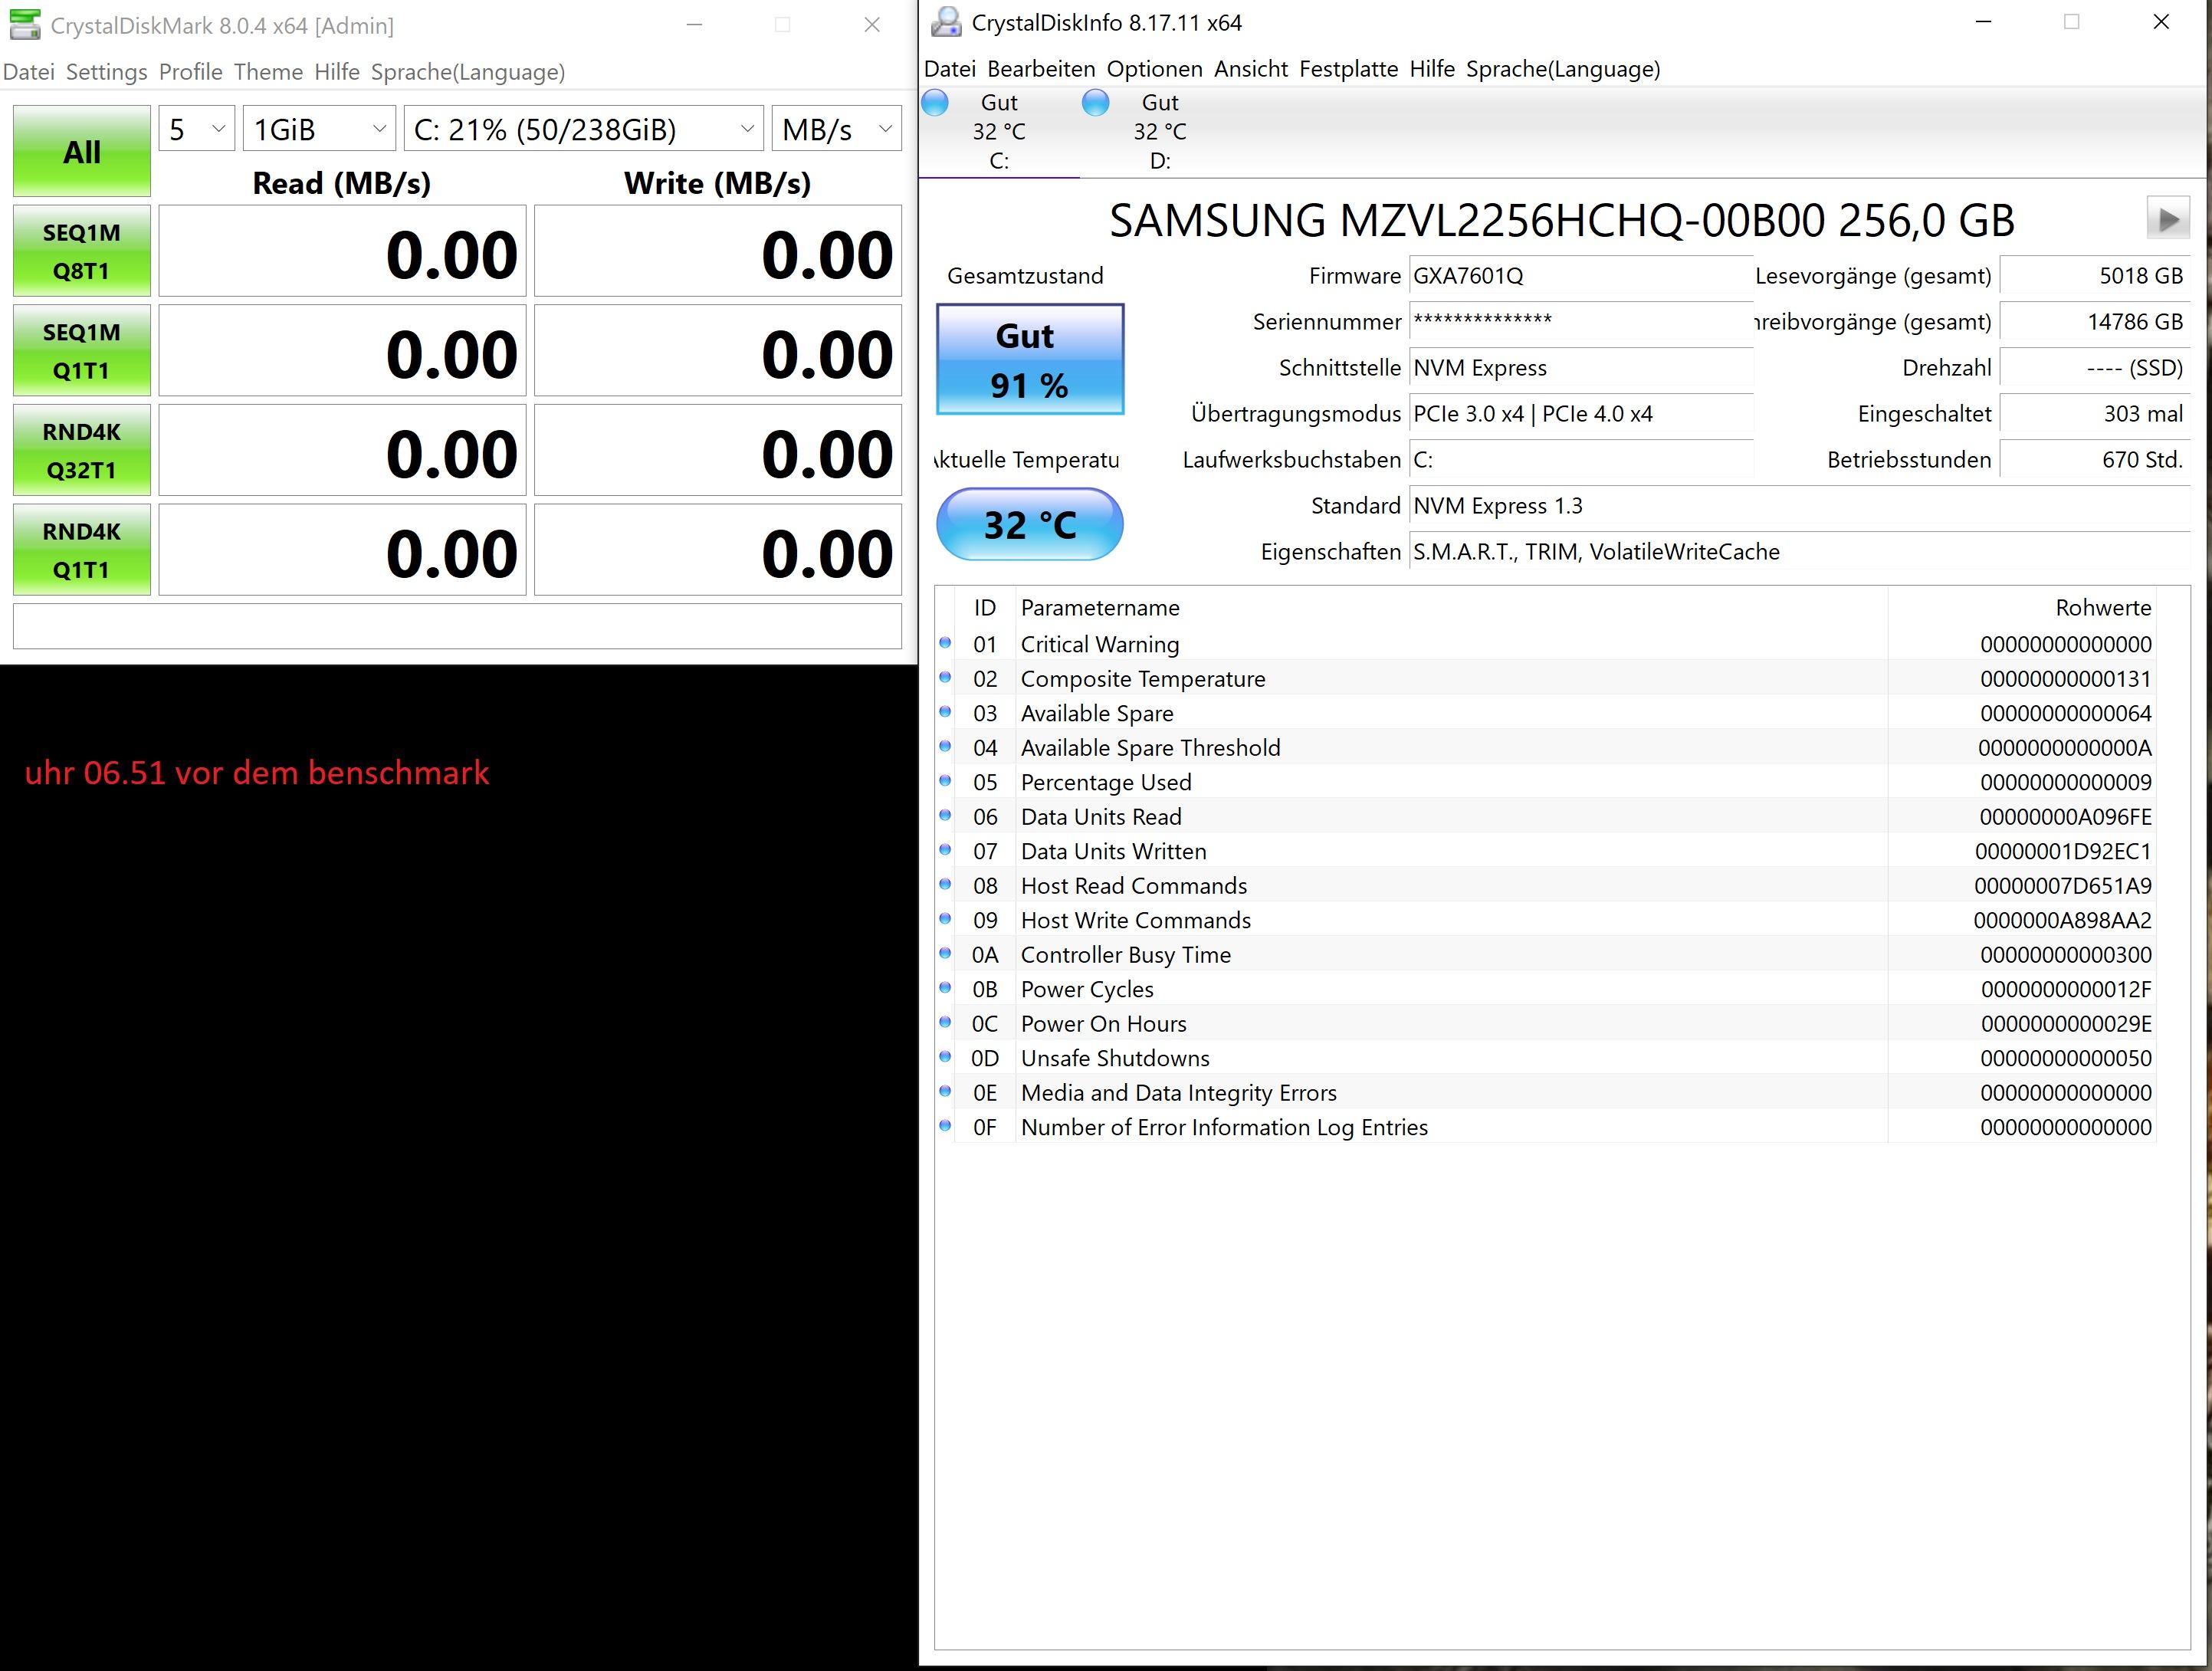Image resolution: width=2212 pixels, height=1671 pixels.
Task: Open the drive dropdown showing C: 21%
Action: pyautogui.click(x=583, y=129)
